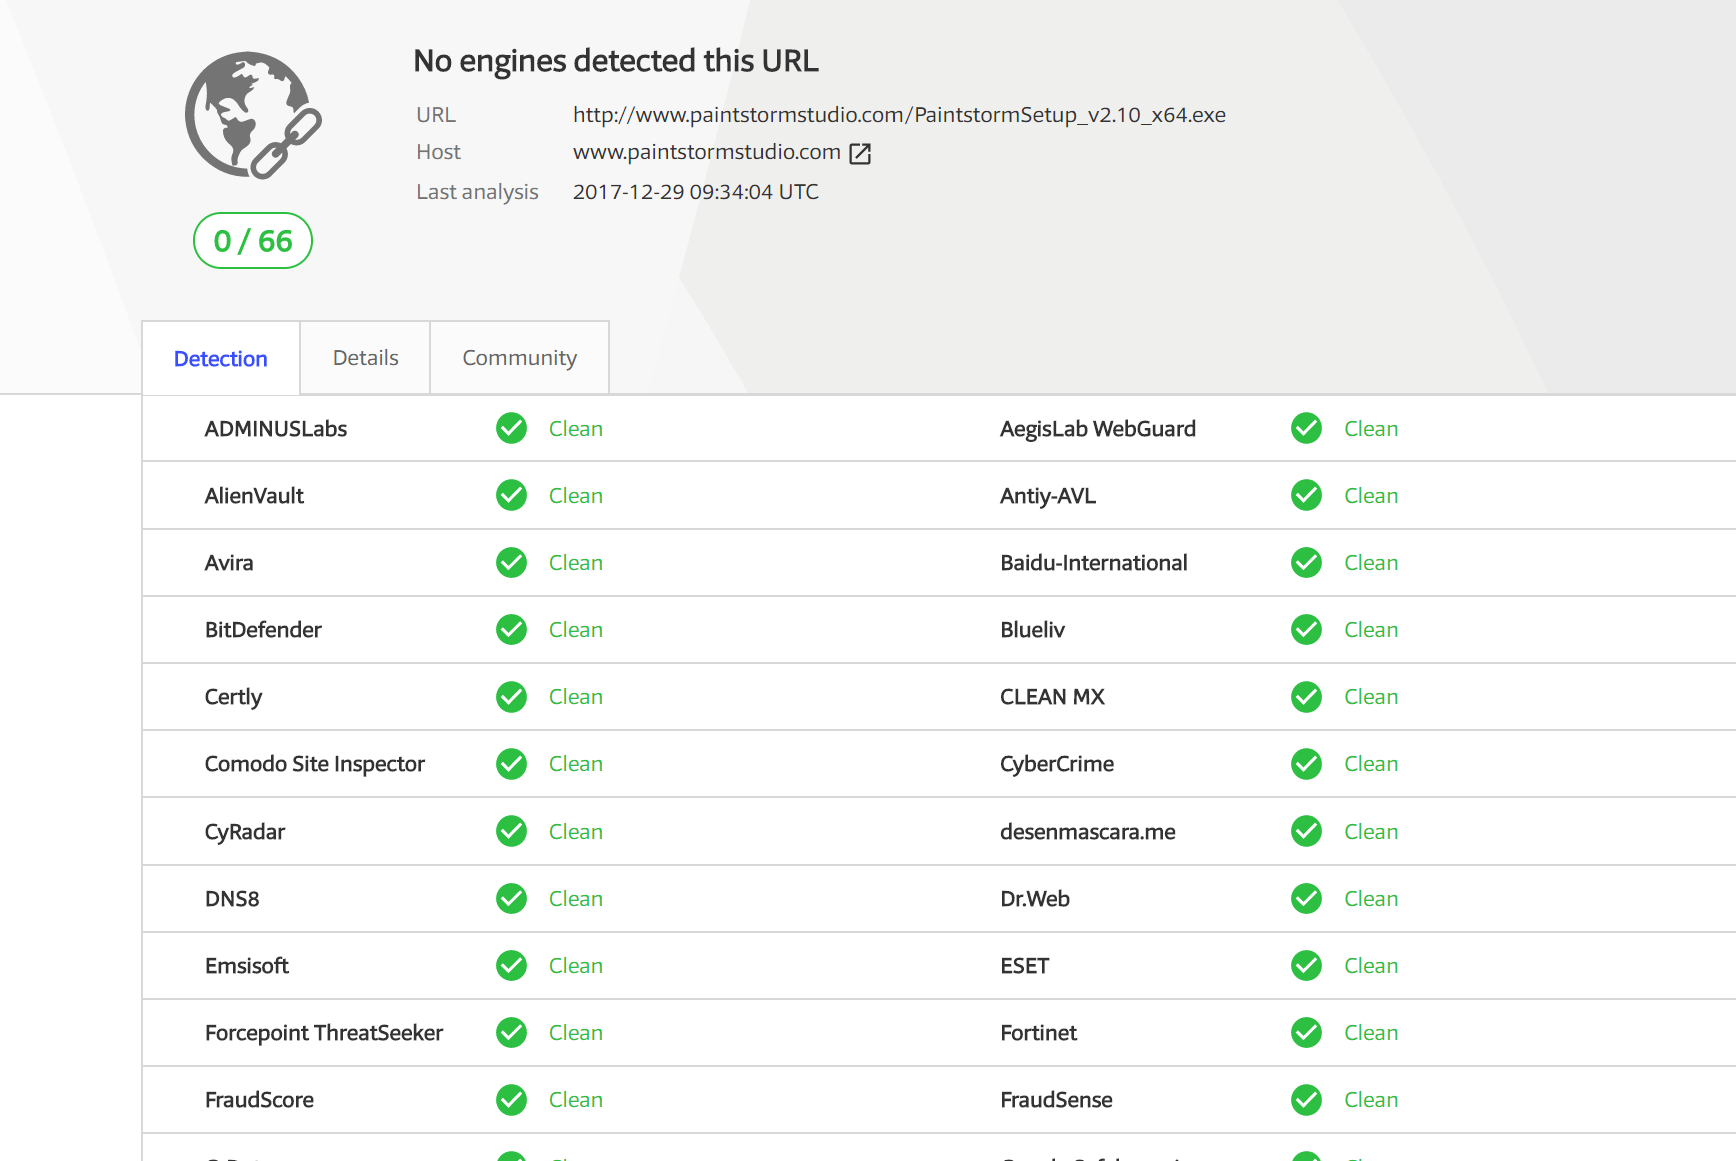The height and width of the screenshot is (1161, 1736).
Task: Click the green checkmark for ESET
Action: 1306,965
